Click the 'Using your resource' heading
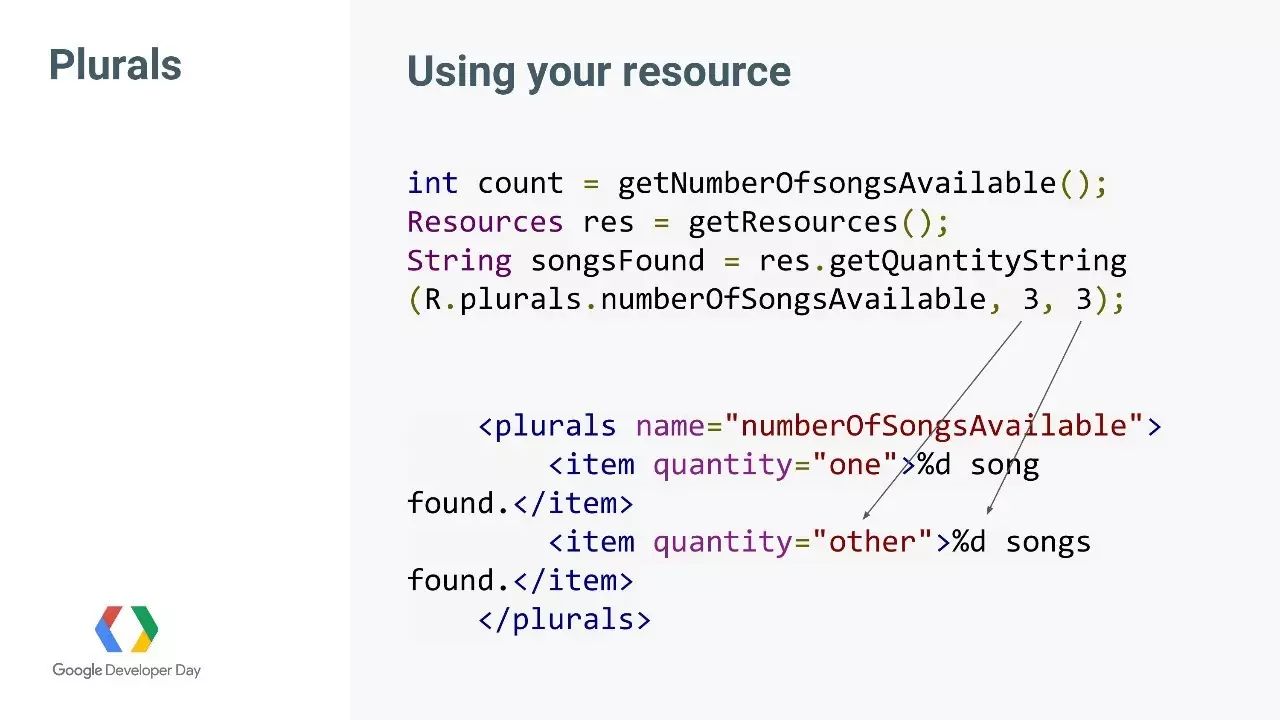 pyautogui.click(x=598, y=72)
